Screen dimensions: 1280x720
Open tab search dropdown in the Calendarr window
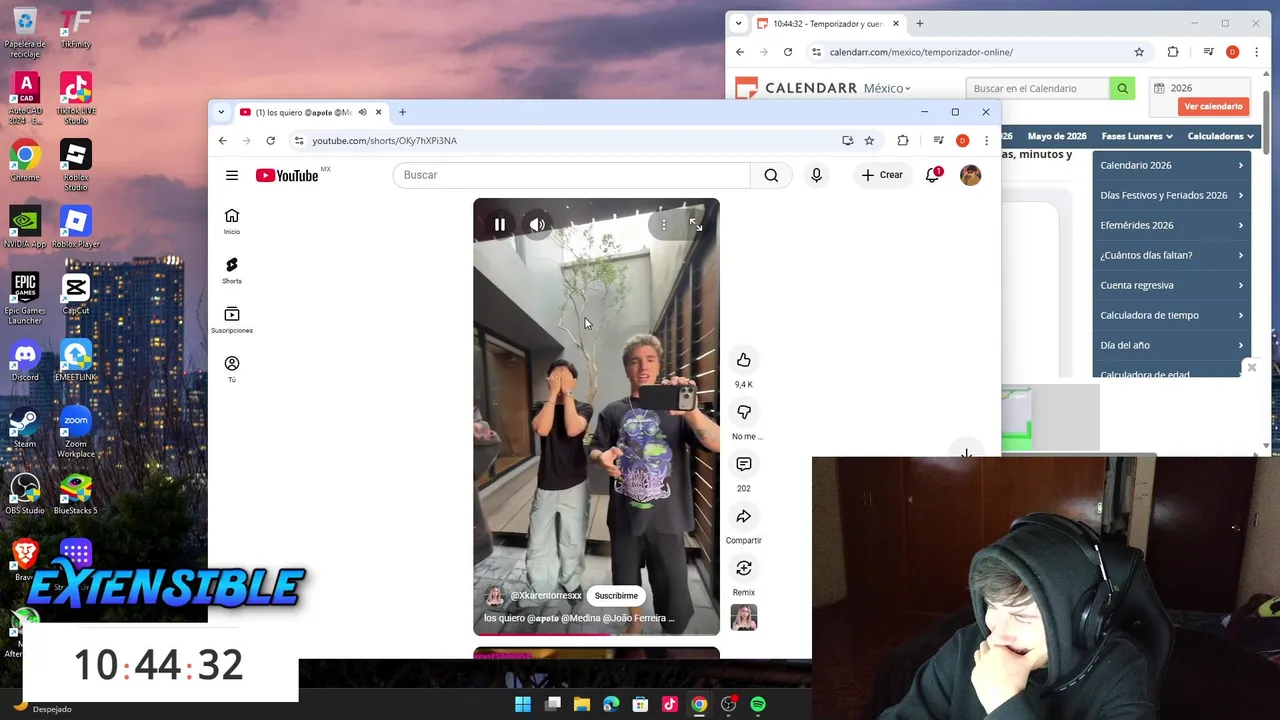pos(738,23)
